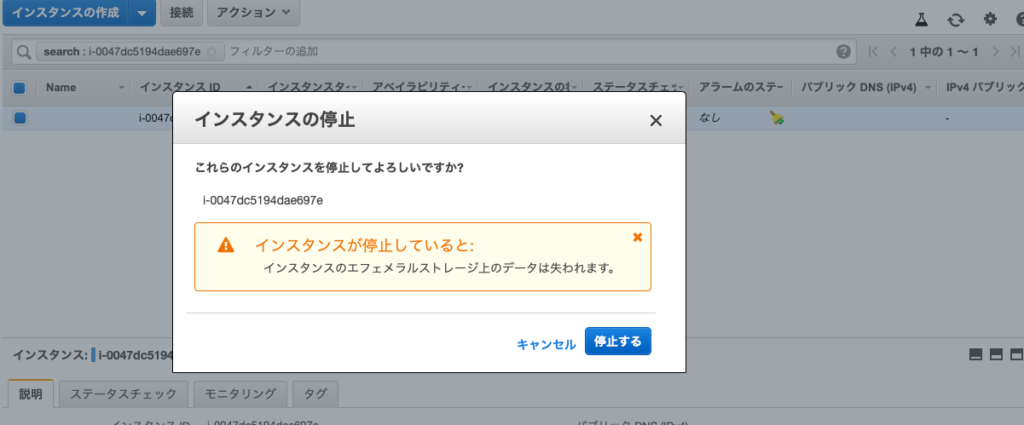Uncheck the selected instance row checkbox
The width and height of the screenshot is (1024, 425).
20,118
